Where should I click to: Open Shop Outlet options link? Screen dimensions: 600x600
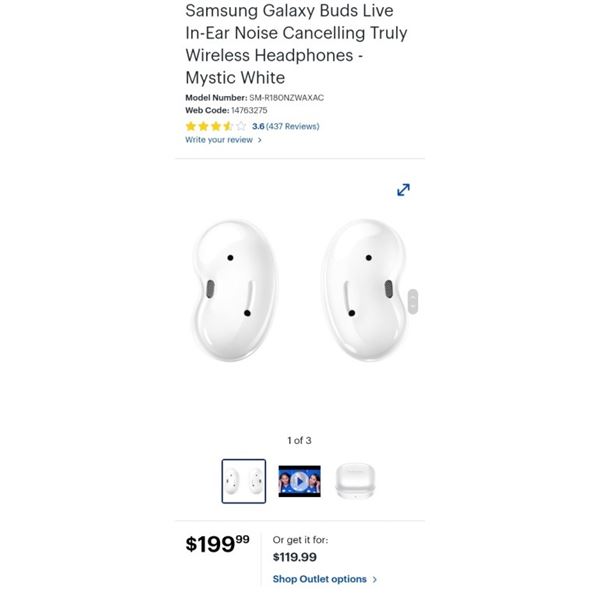click(x=320, y=579)
